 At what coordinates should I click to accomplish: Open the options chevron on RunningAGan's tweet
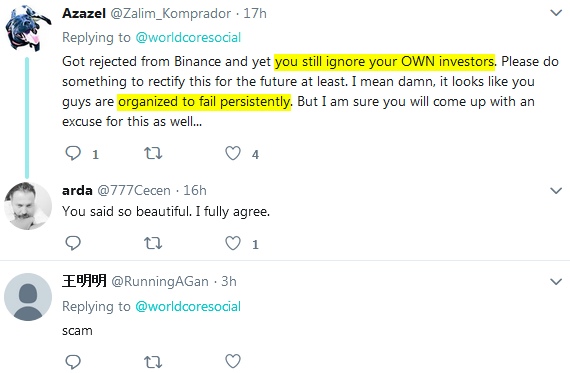click(556, 281)
